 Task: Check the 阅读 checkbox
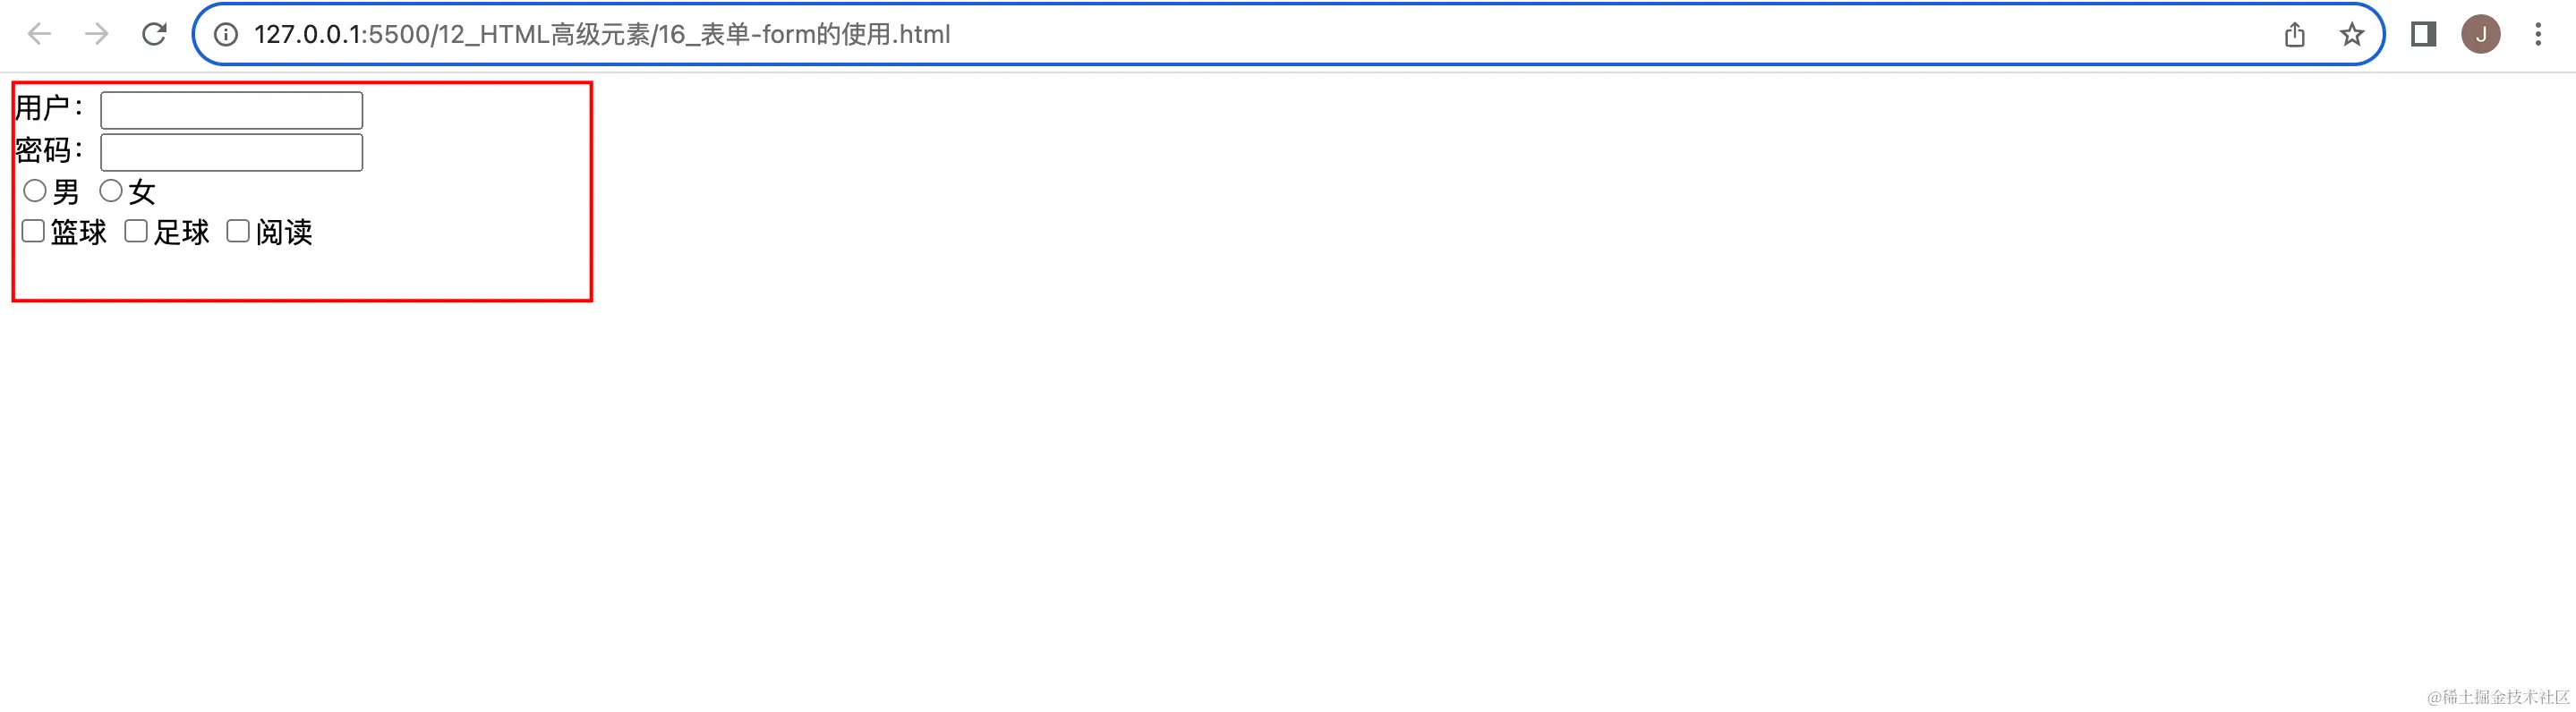click(x=237, y=231)
